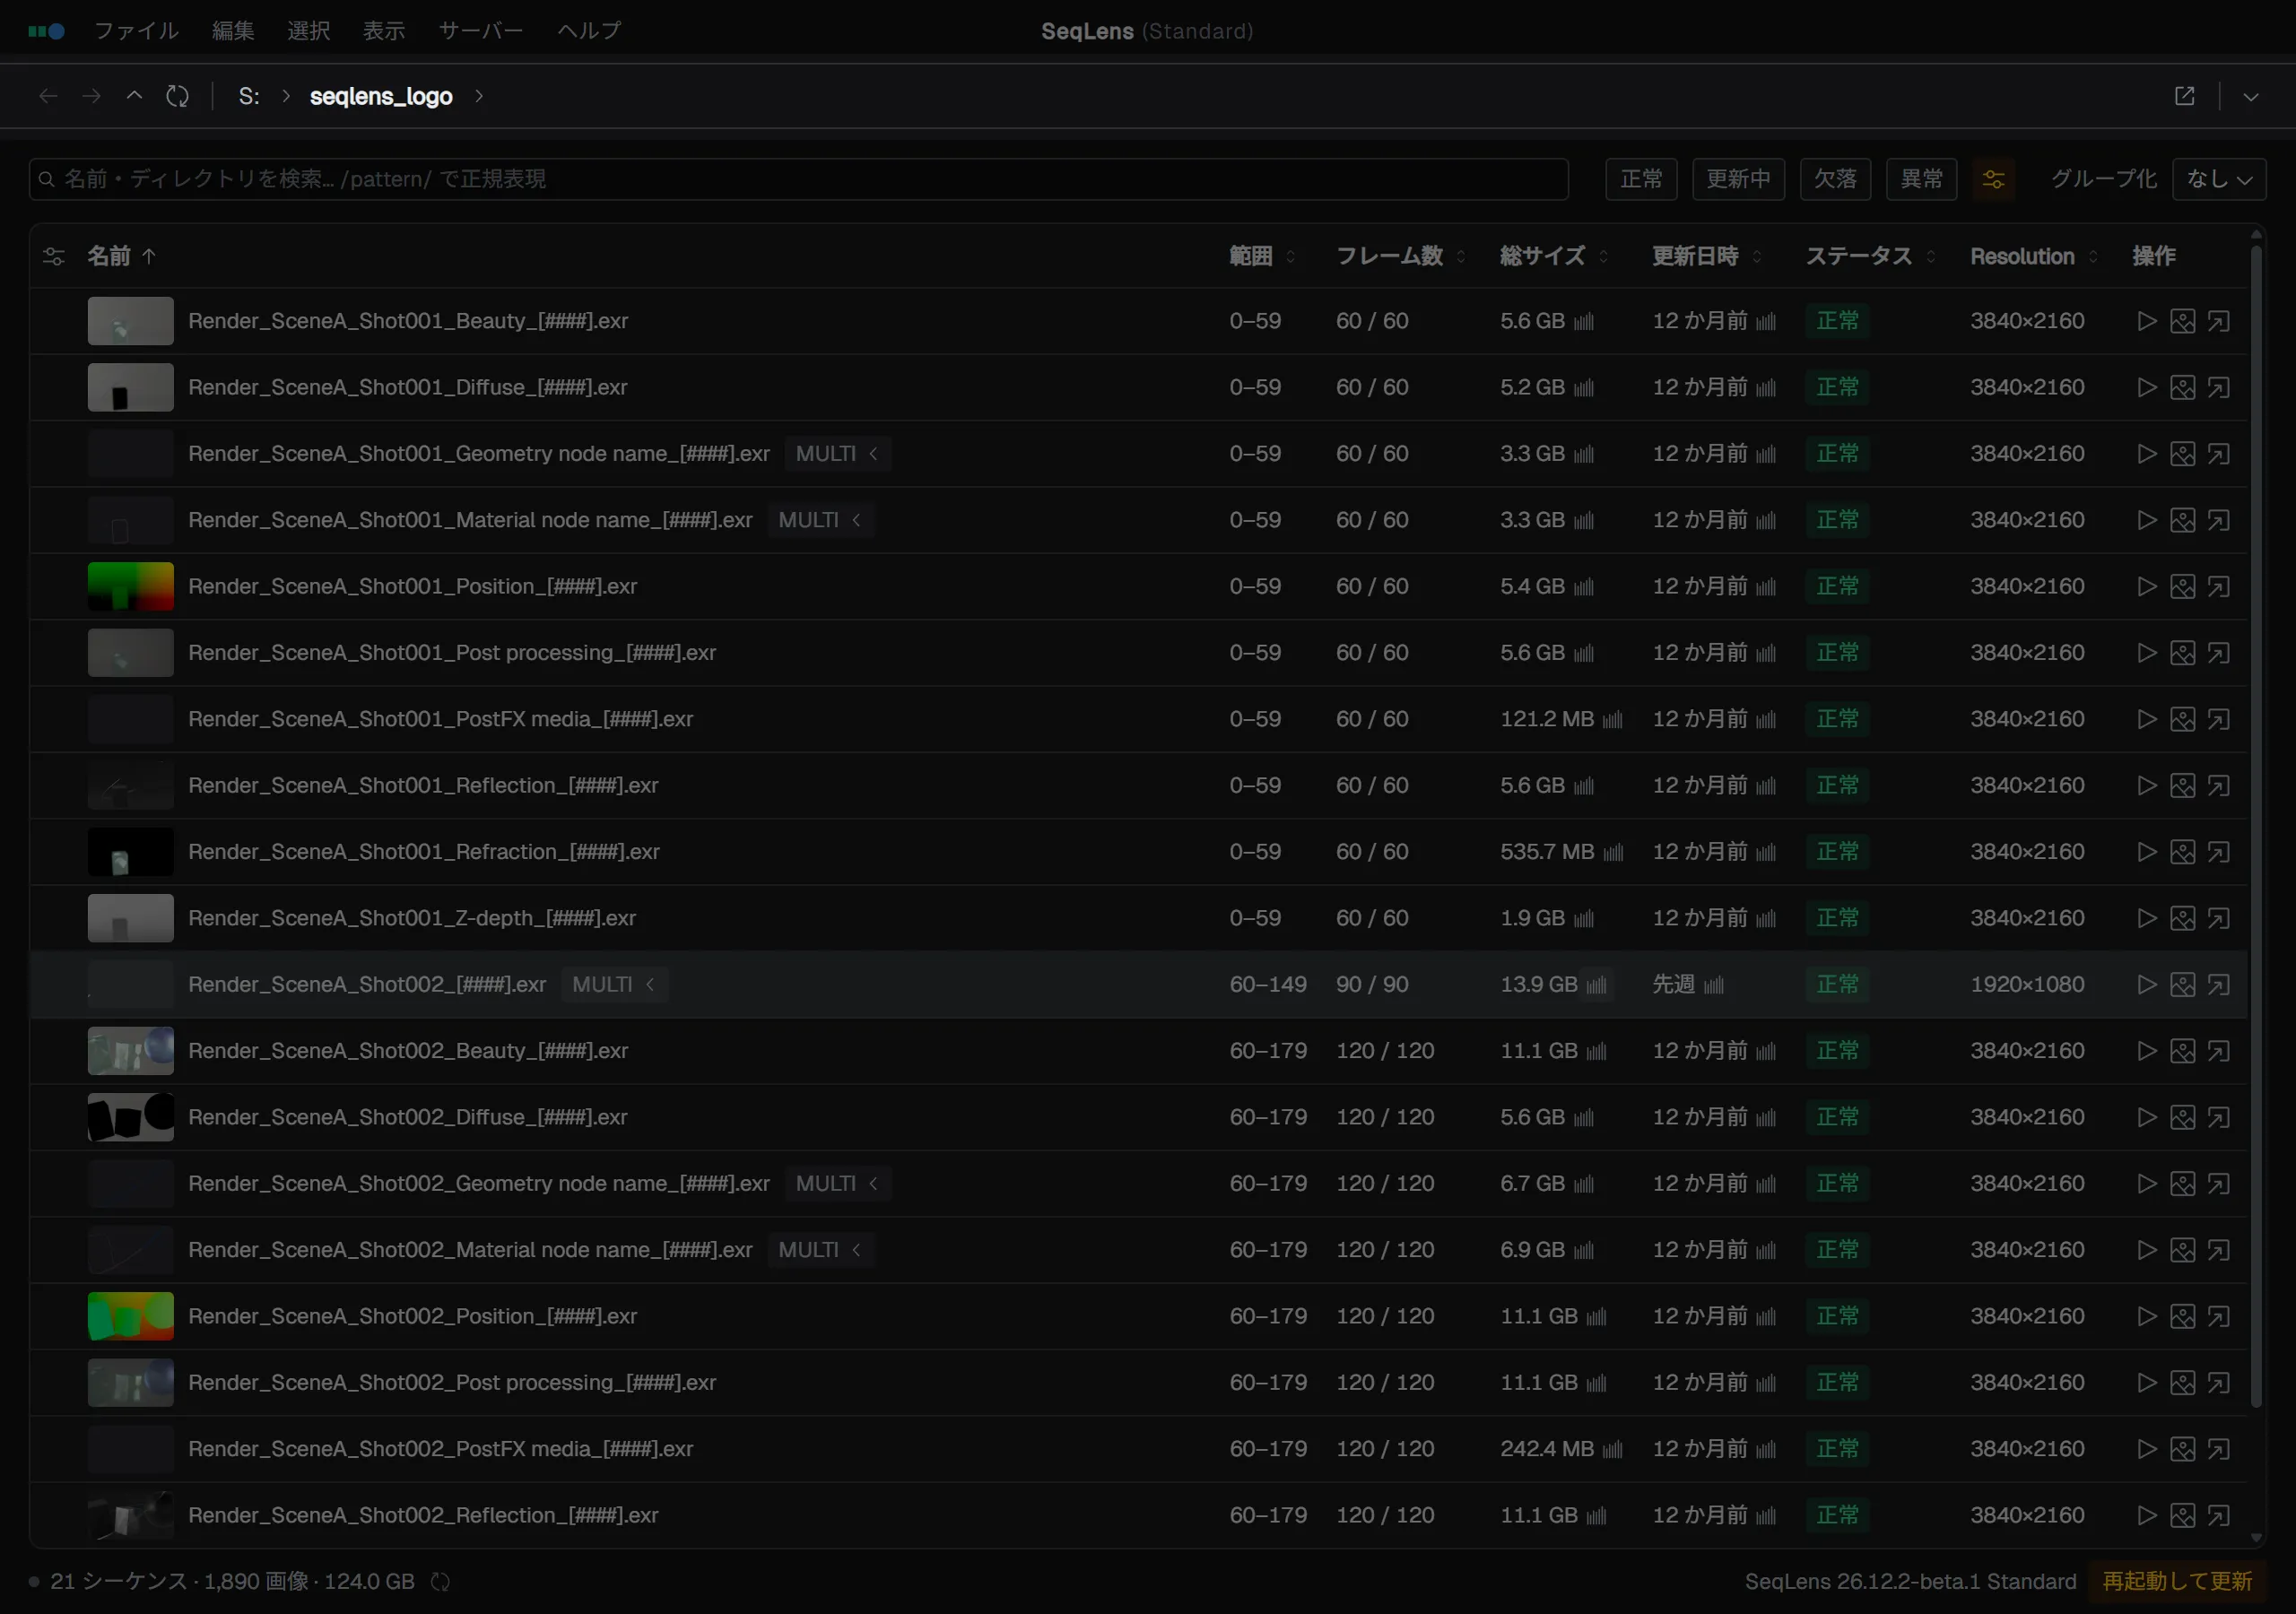Sort by the 名前 column header
This screenshot has width=2296, height=1614.
121,256
